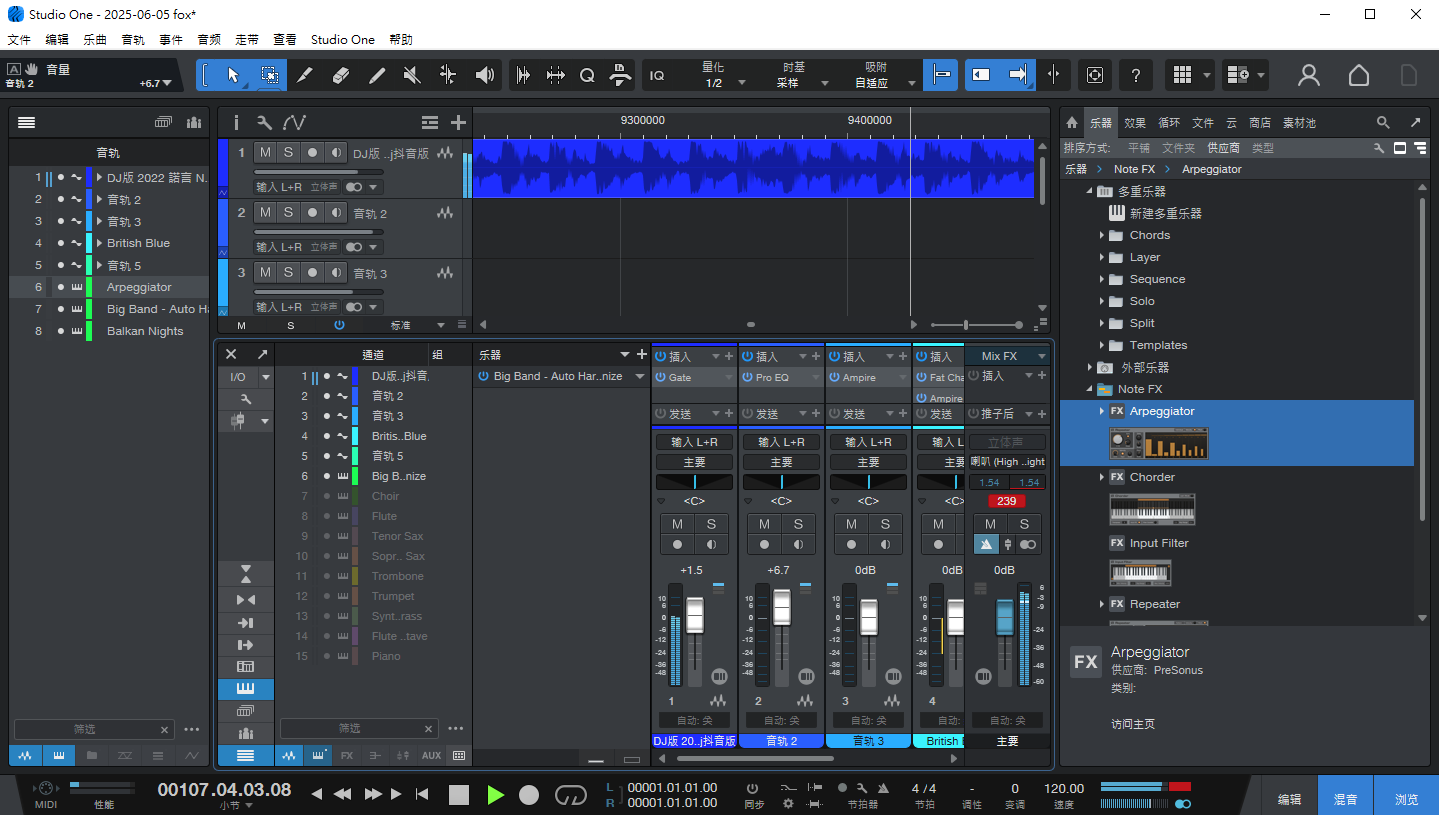Click the 访问主页 link
This screenshot has height=815, width=1439.
pos(1133,724)
